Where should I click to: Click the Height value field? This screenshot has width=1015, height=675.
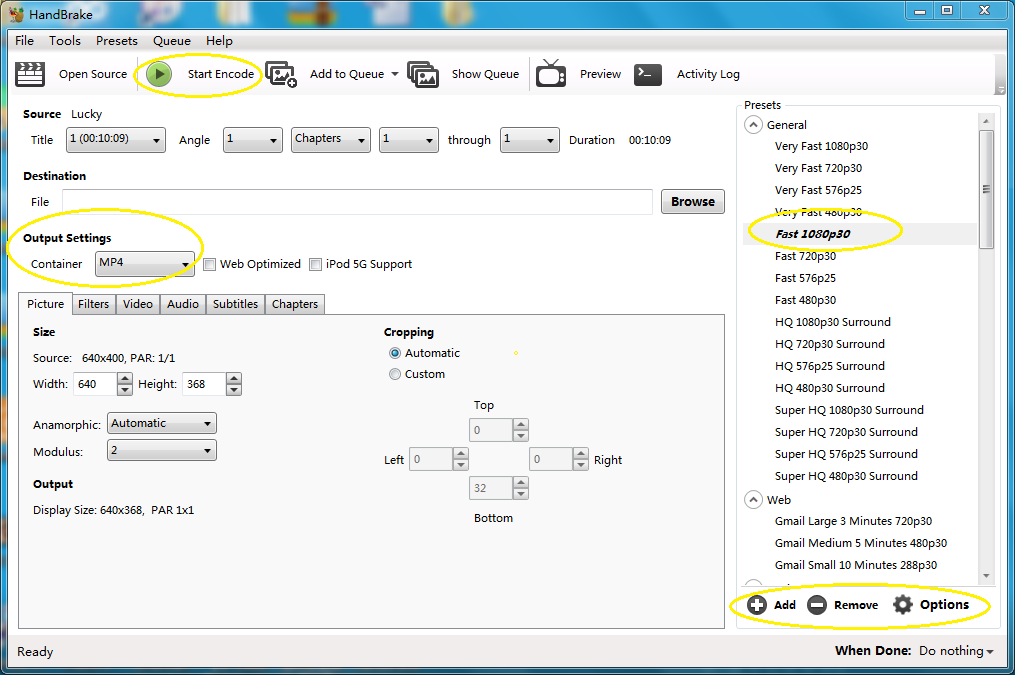[205, 384]
